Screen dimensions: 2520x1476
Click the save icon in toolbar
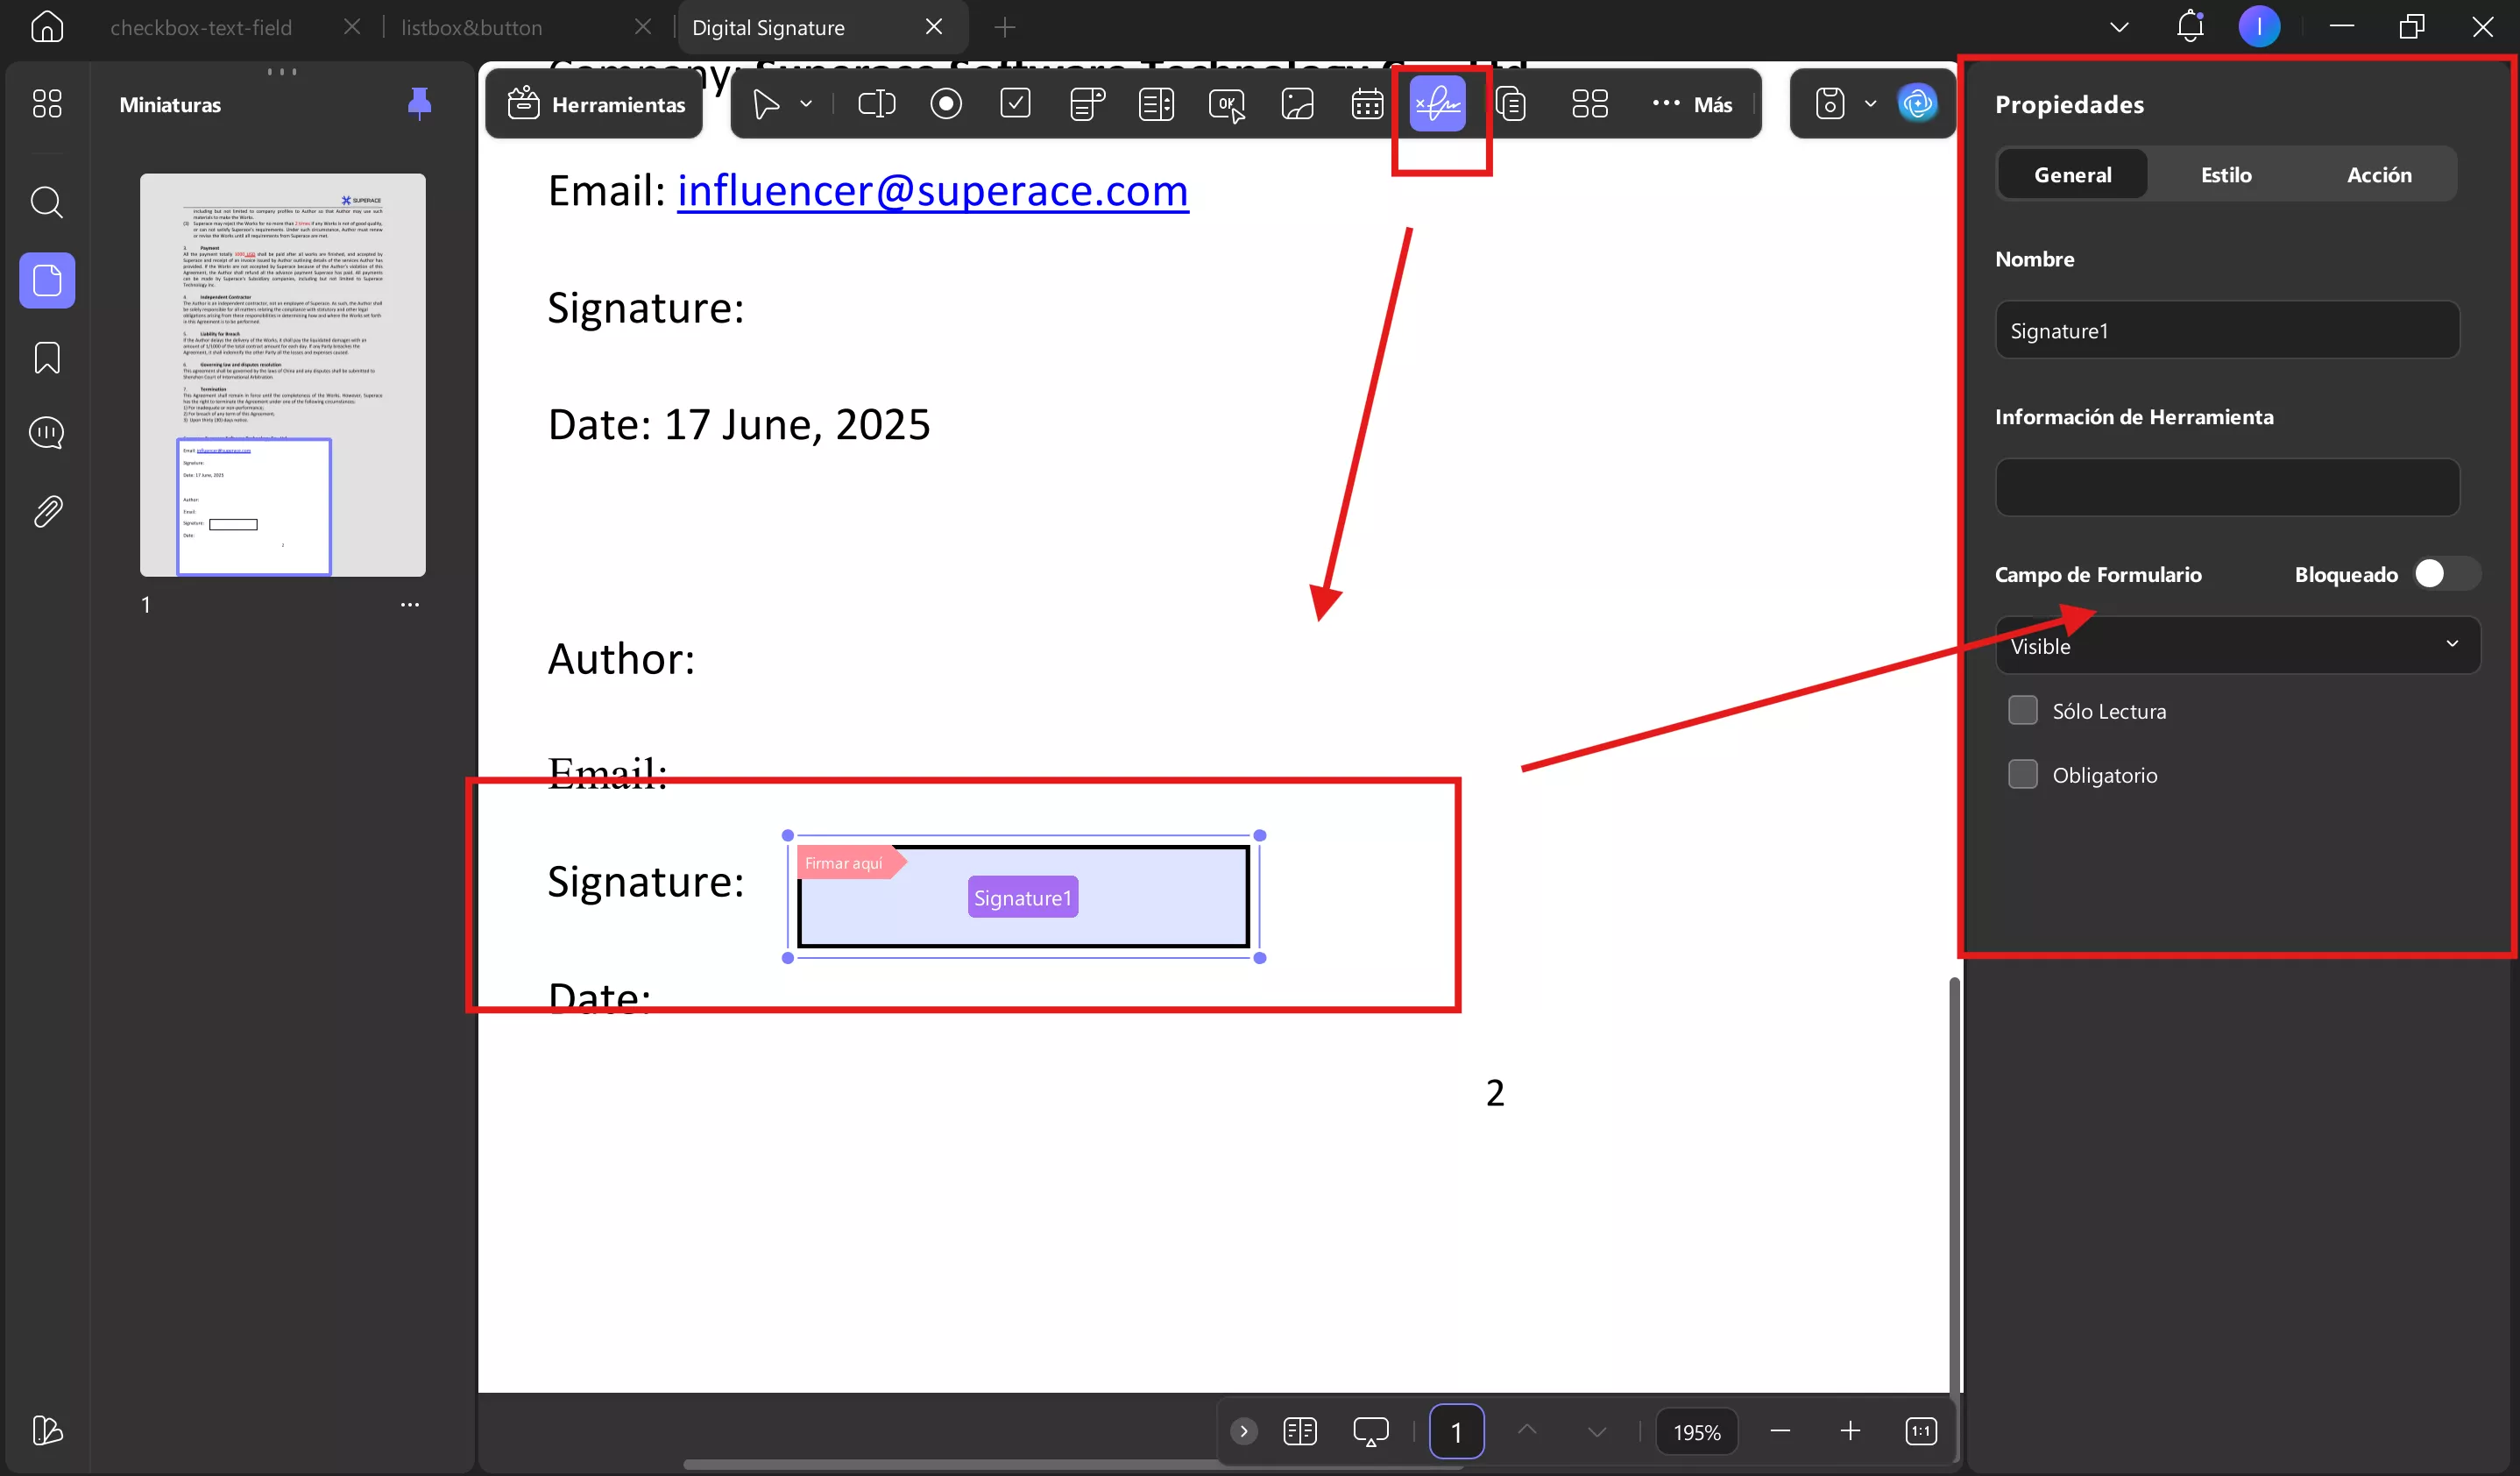[1830, 104]
